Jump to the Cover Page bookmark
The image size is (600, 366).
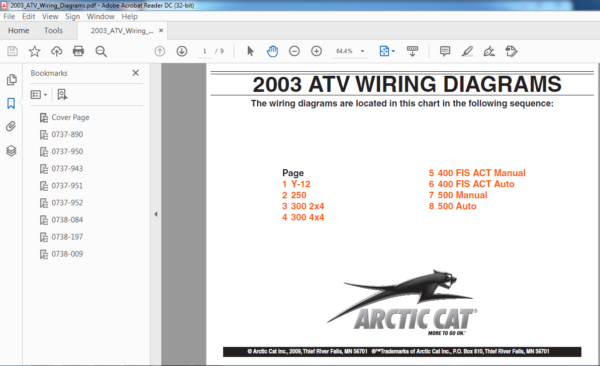(70, 118)
